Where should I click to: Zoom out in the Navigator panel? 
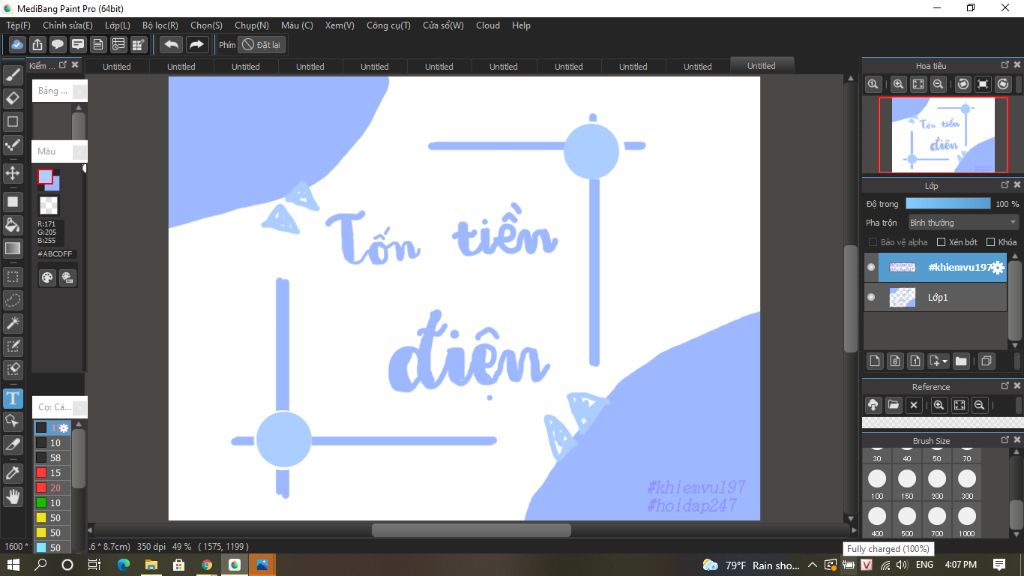point(938,84)
